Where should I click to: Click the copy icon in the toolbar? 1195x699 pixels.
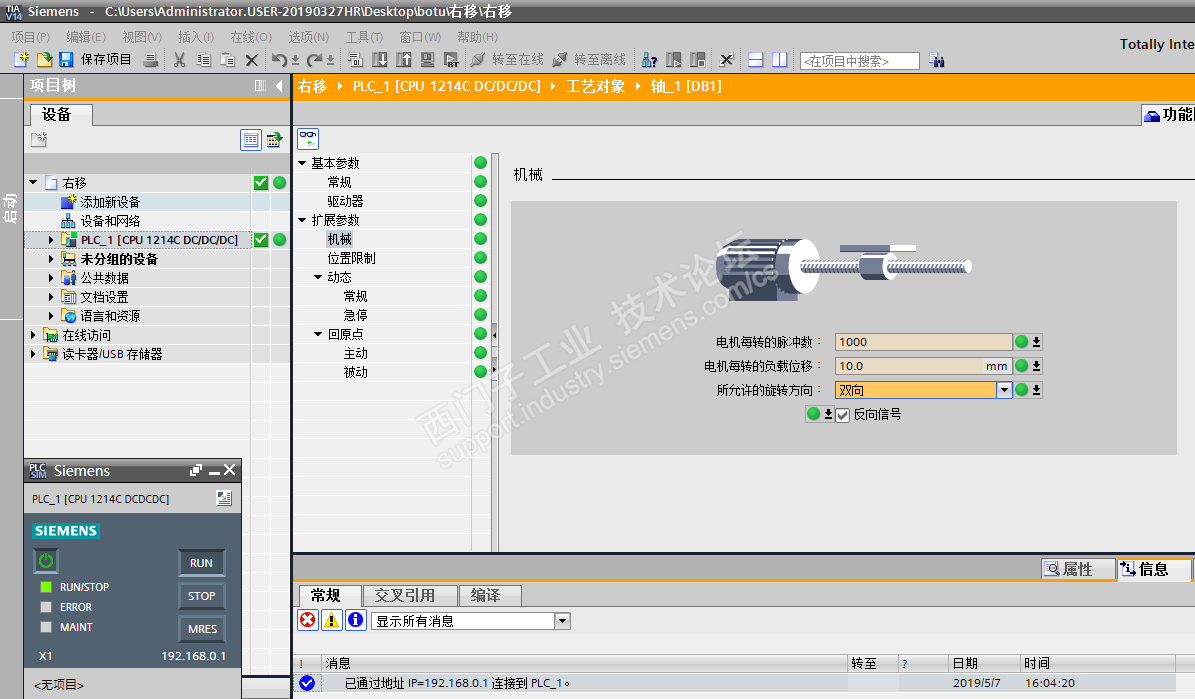tap(203, 59)
